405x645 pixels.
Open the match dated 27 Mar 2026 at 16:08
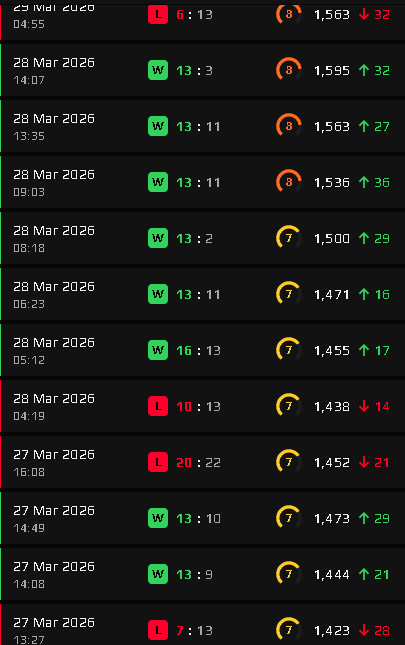coord(202,462)
